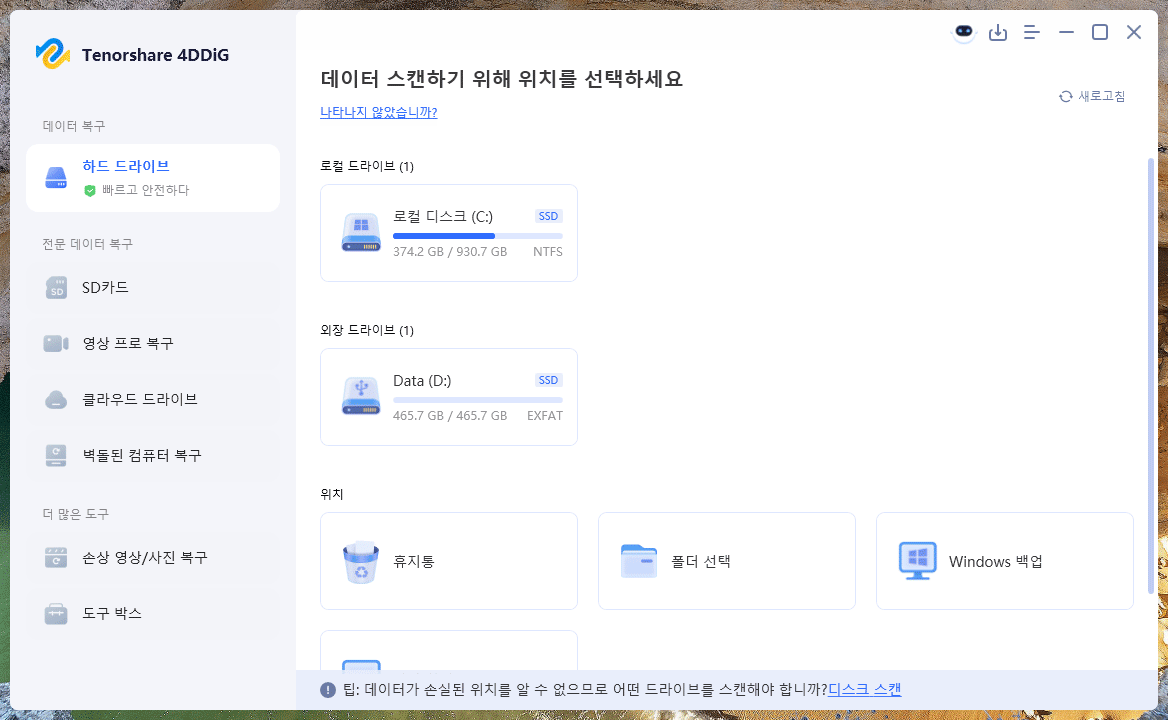Click the SSD badge on 로컬 디스크 (C:)
Image resolution: width=1168 pixels, height=720 pixels.
tap(548, 216)
